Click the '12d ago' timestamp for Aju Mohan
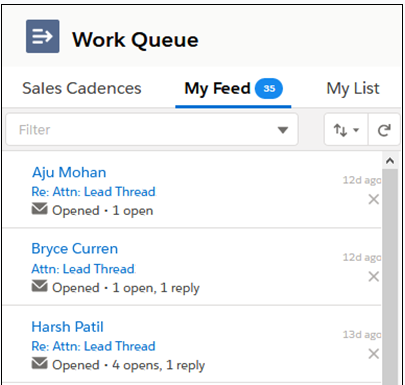 click(362, 180)
